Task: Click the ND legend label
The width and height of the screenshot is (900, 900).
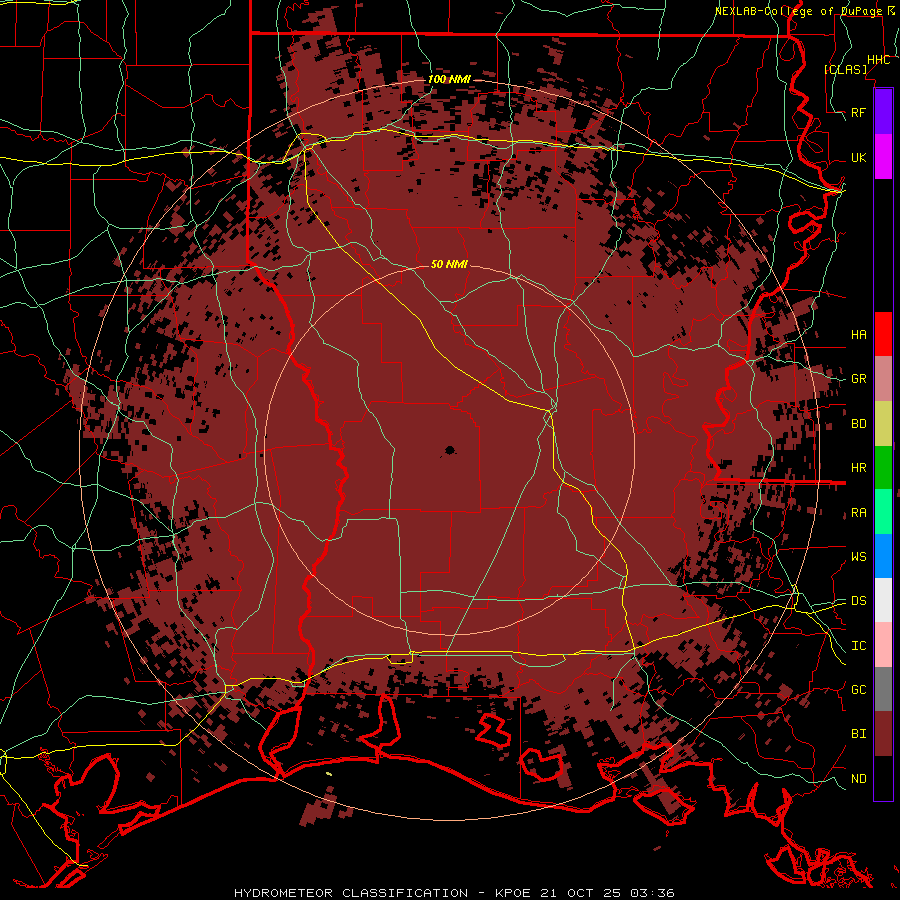Action: click(859, 778)
